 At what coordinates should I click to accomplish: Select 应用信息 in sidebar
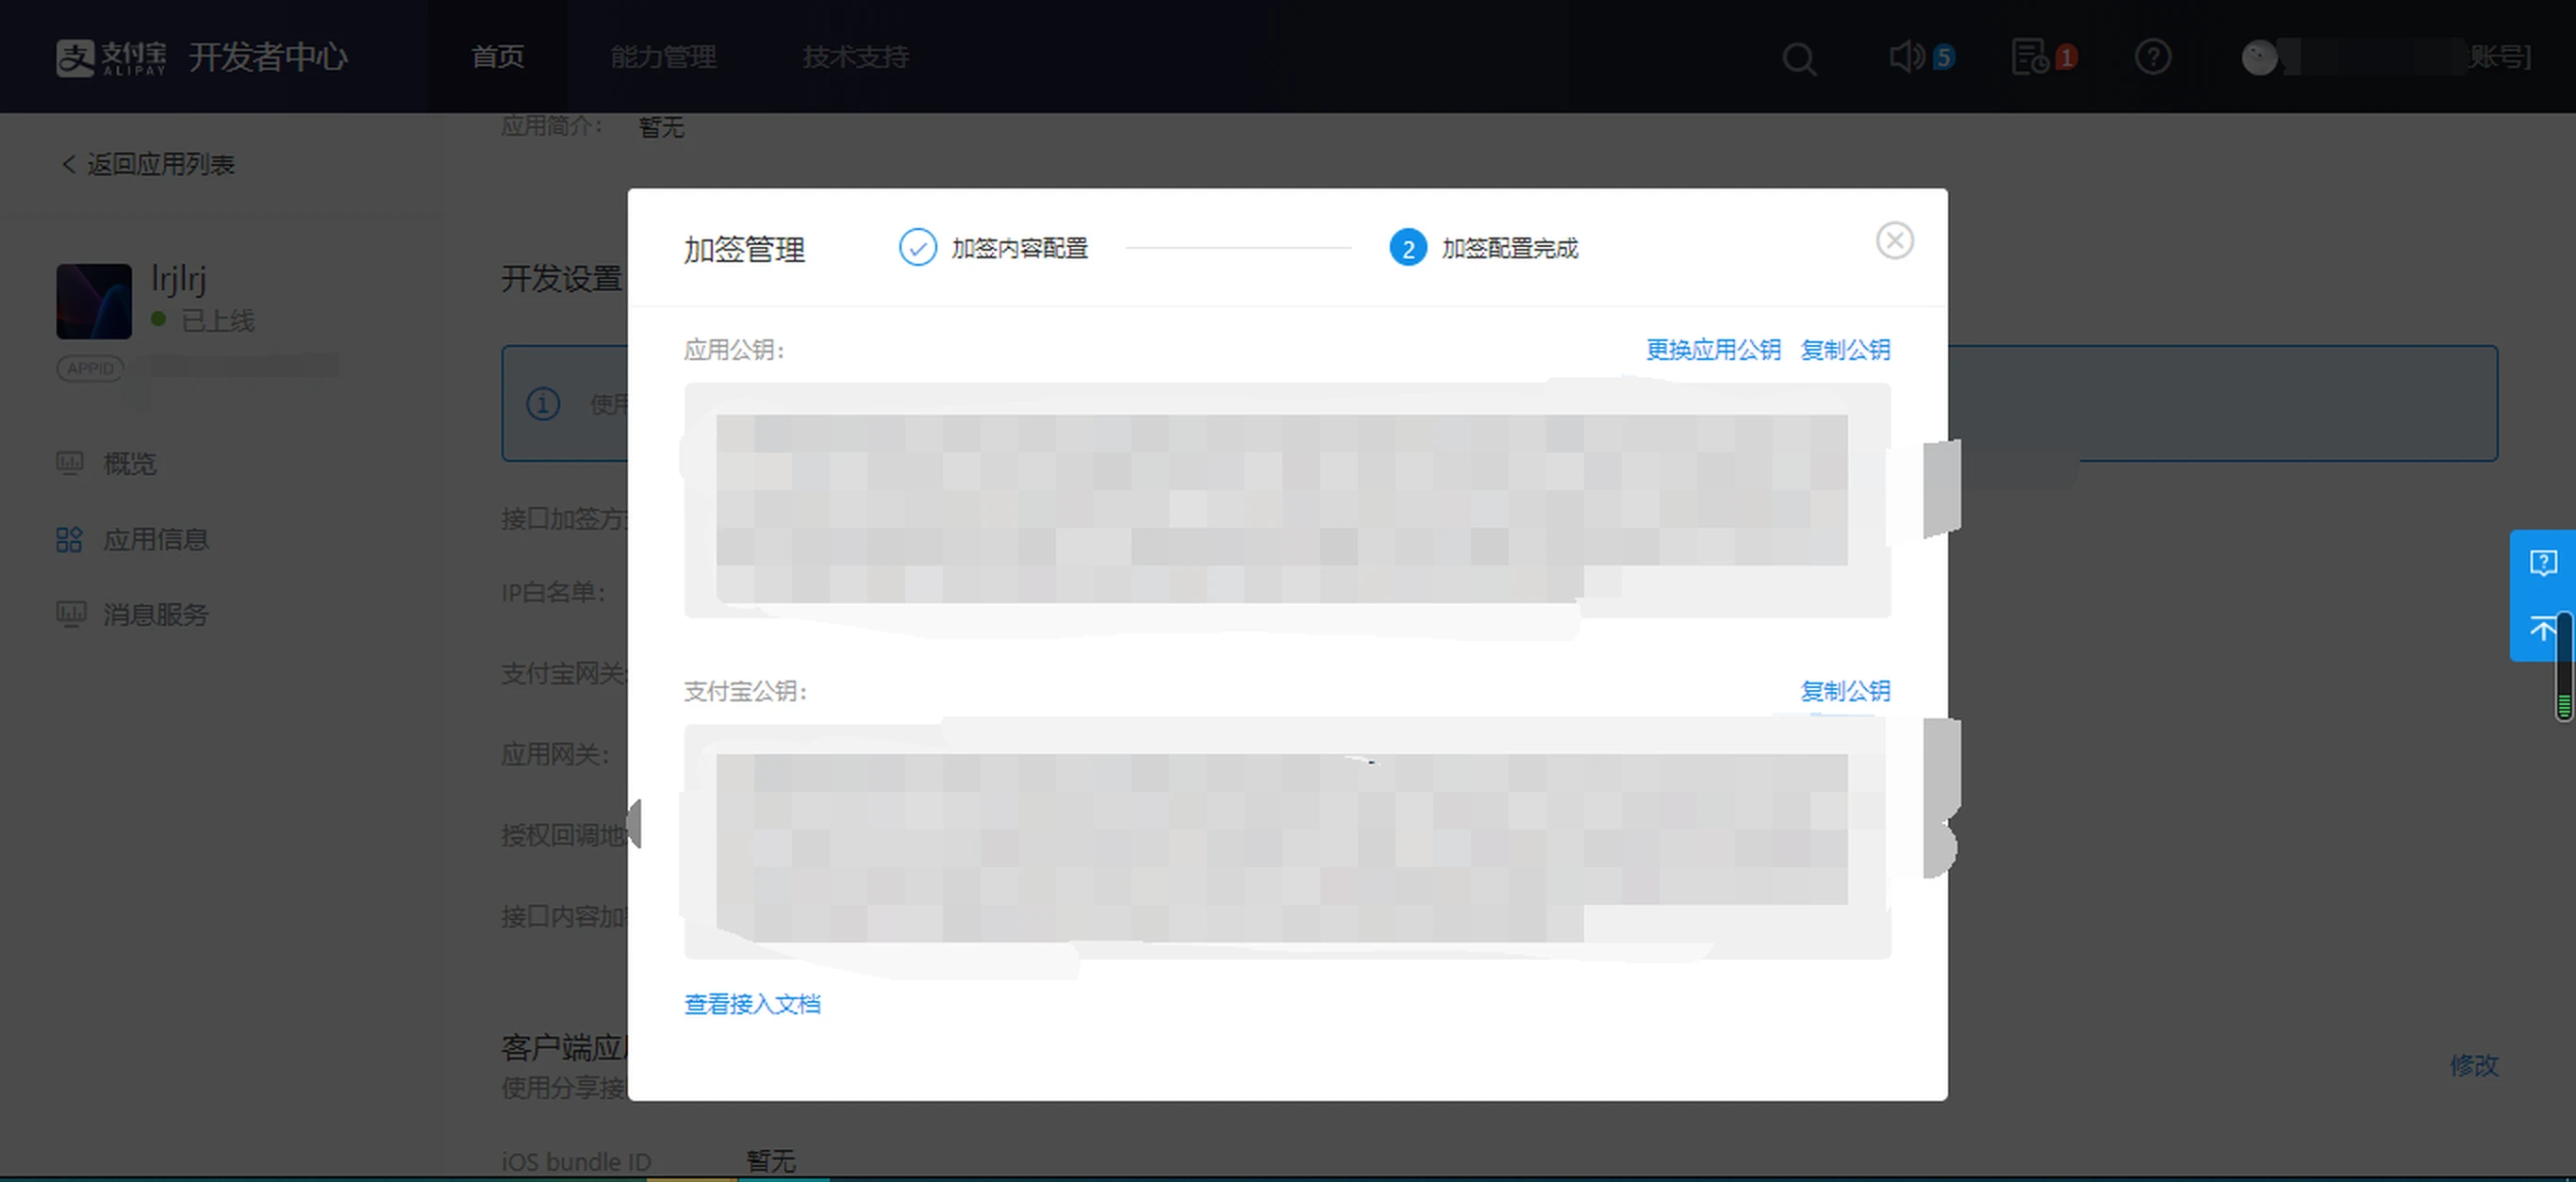pyautogui.click(x=156, y=540)
